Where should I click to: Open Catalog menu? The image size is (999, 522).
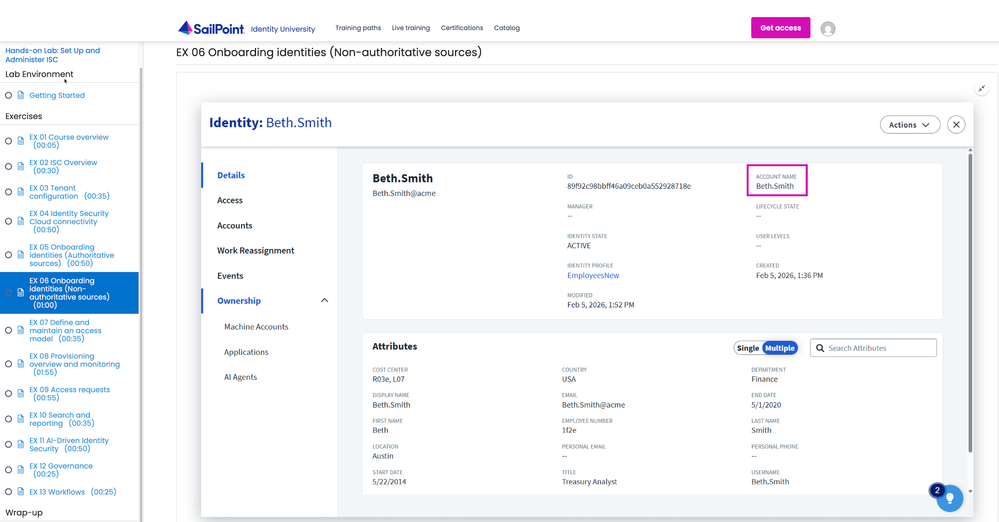click(507, 28)
